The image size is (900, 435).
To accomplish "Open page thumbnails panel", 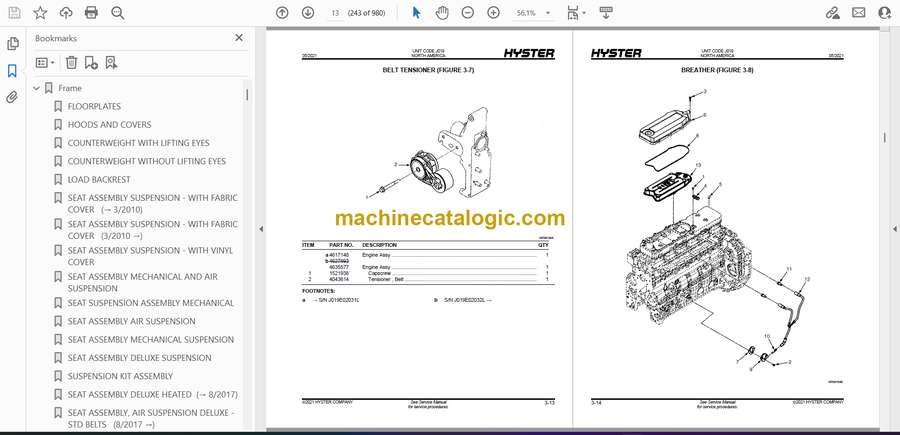I will click(12, 44).
